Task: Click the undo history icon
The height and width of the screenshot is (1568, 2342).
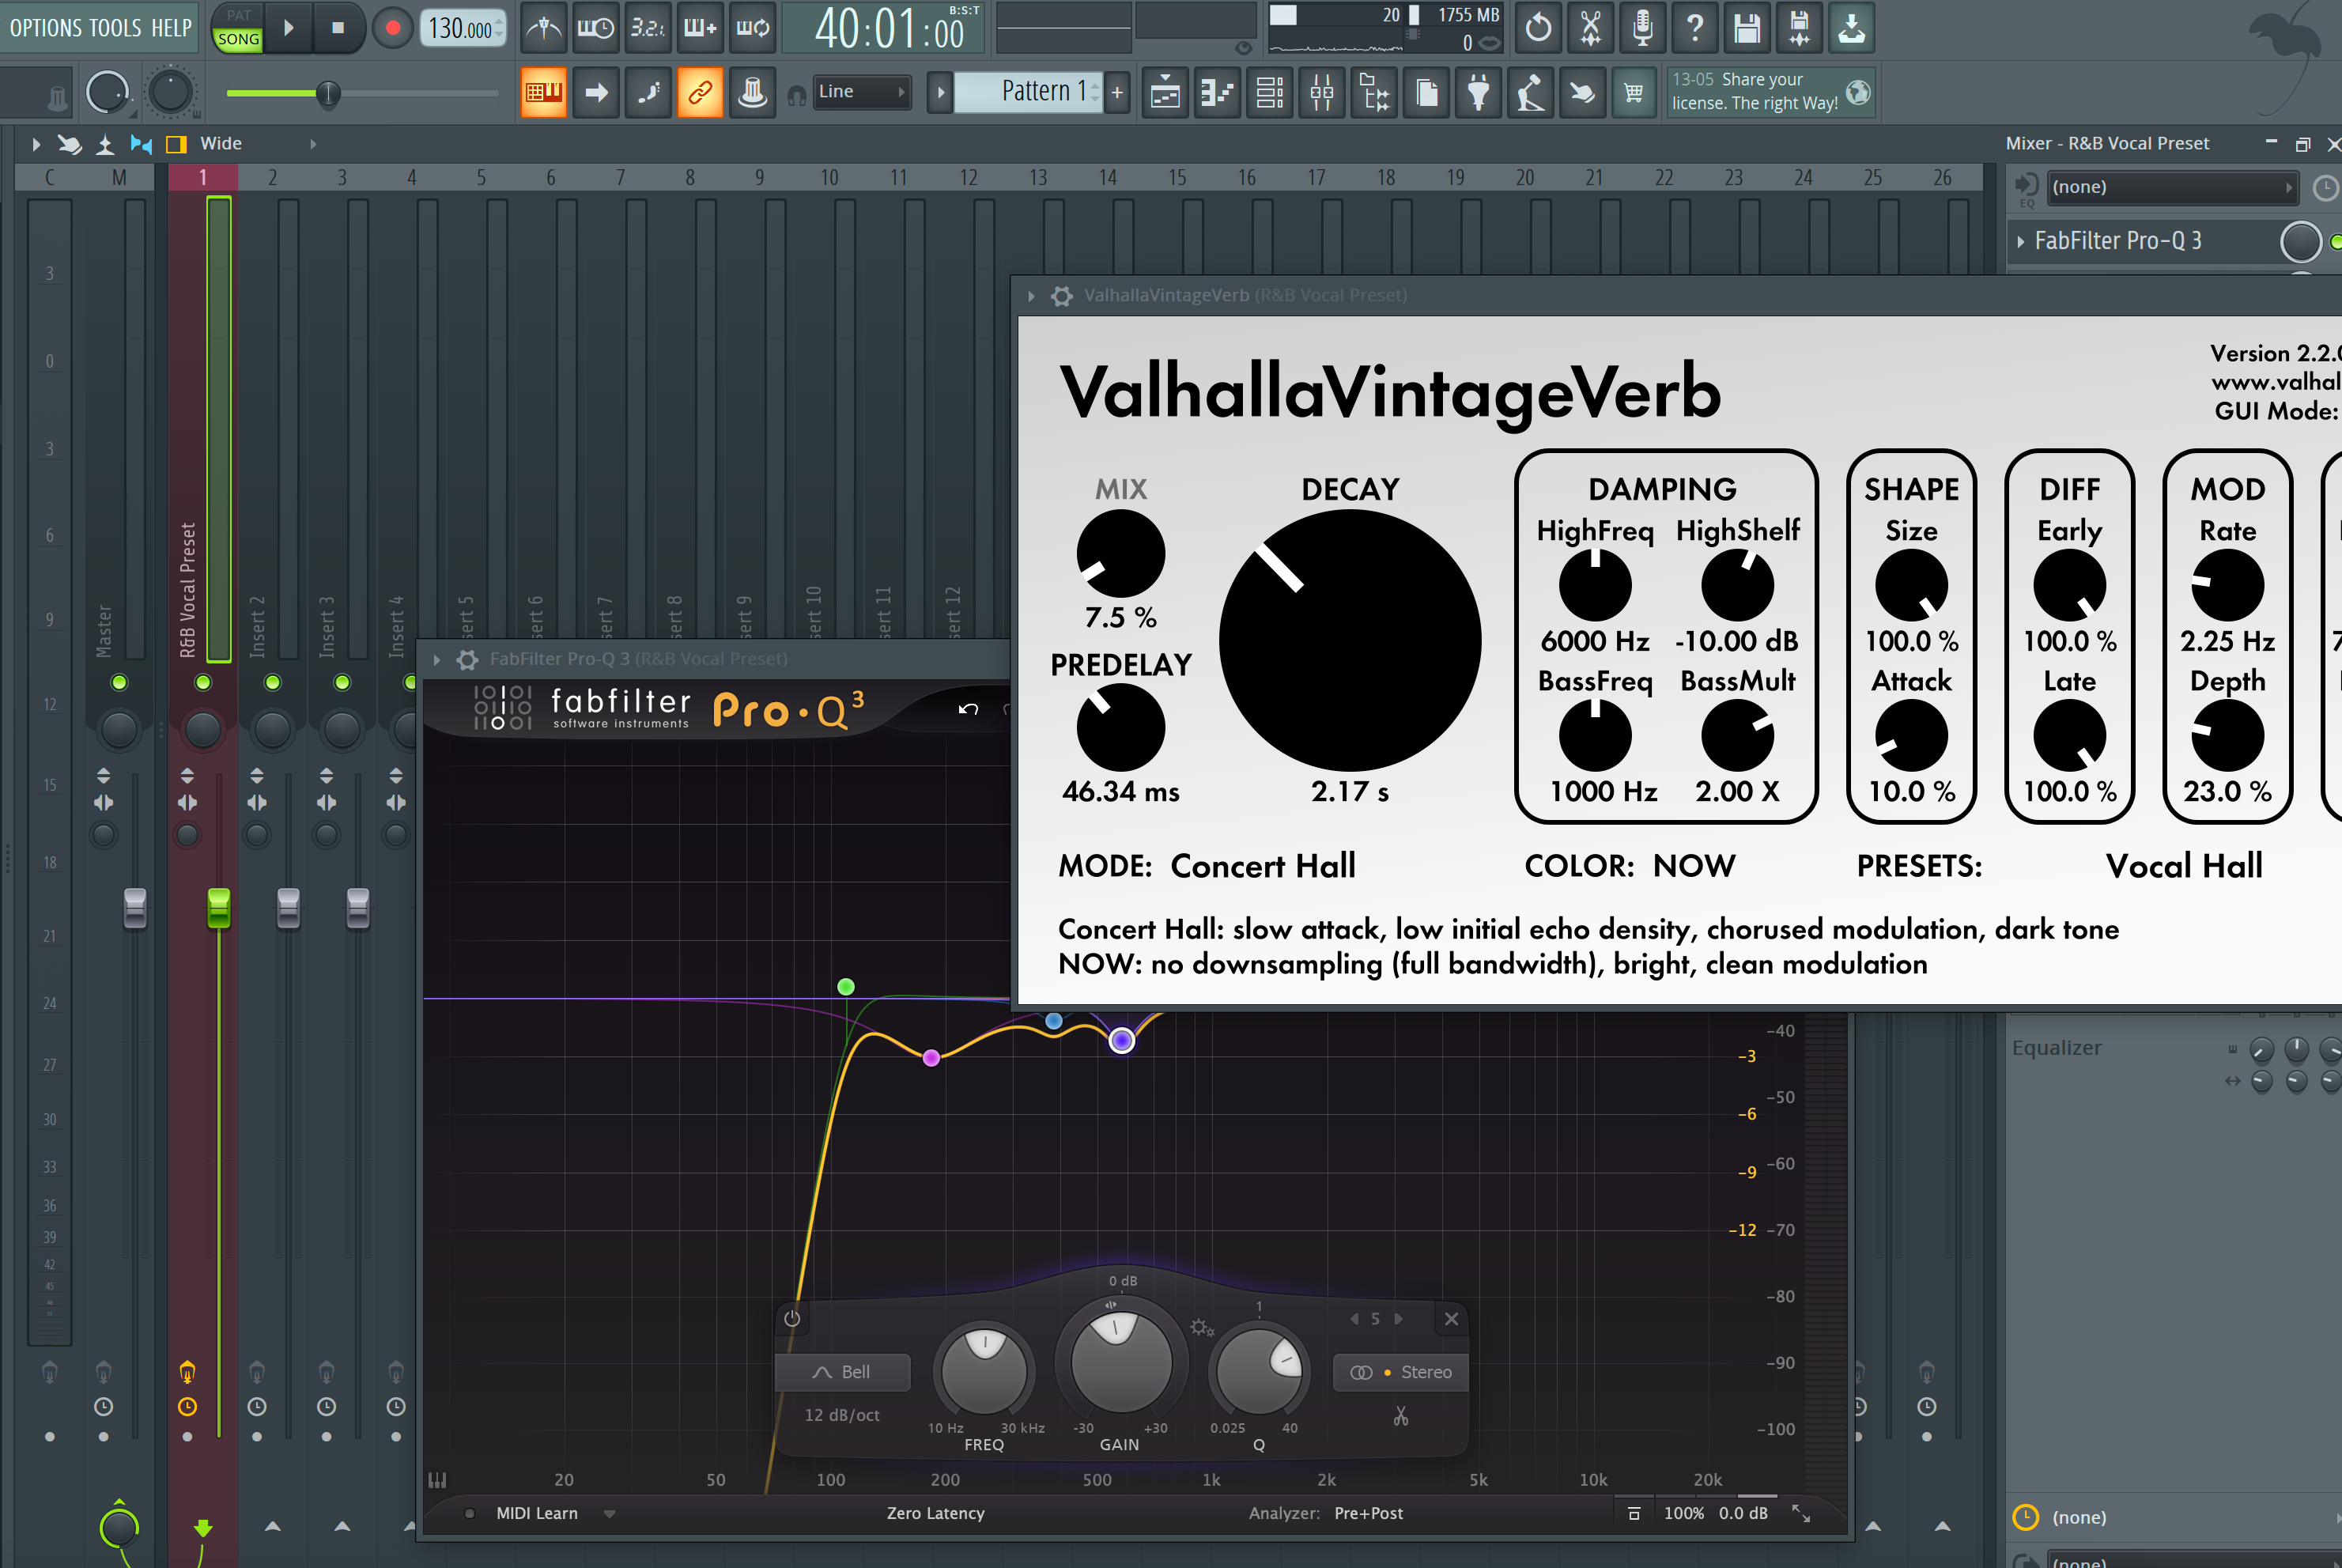Action: (1538, 28)
